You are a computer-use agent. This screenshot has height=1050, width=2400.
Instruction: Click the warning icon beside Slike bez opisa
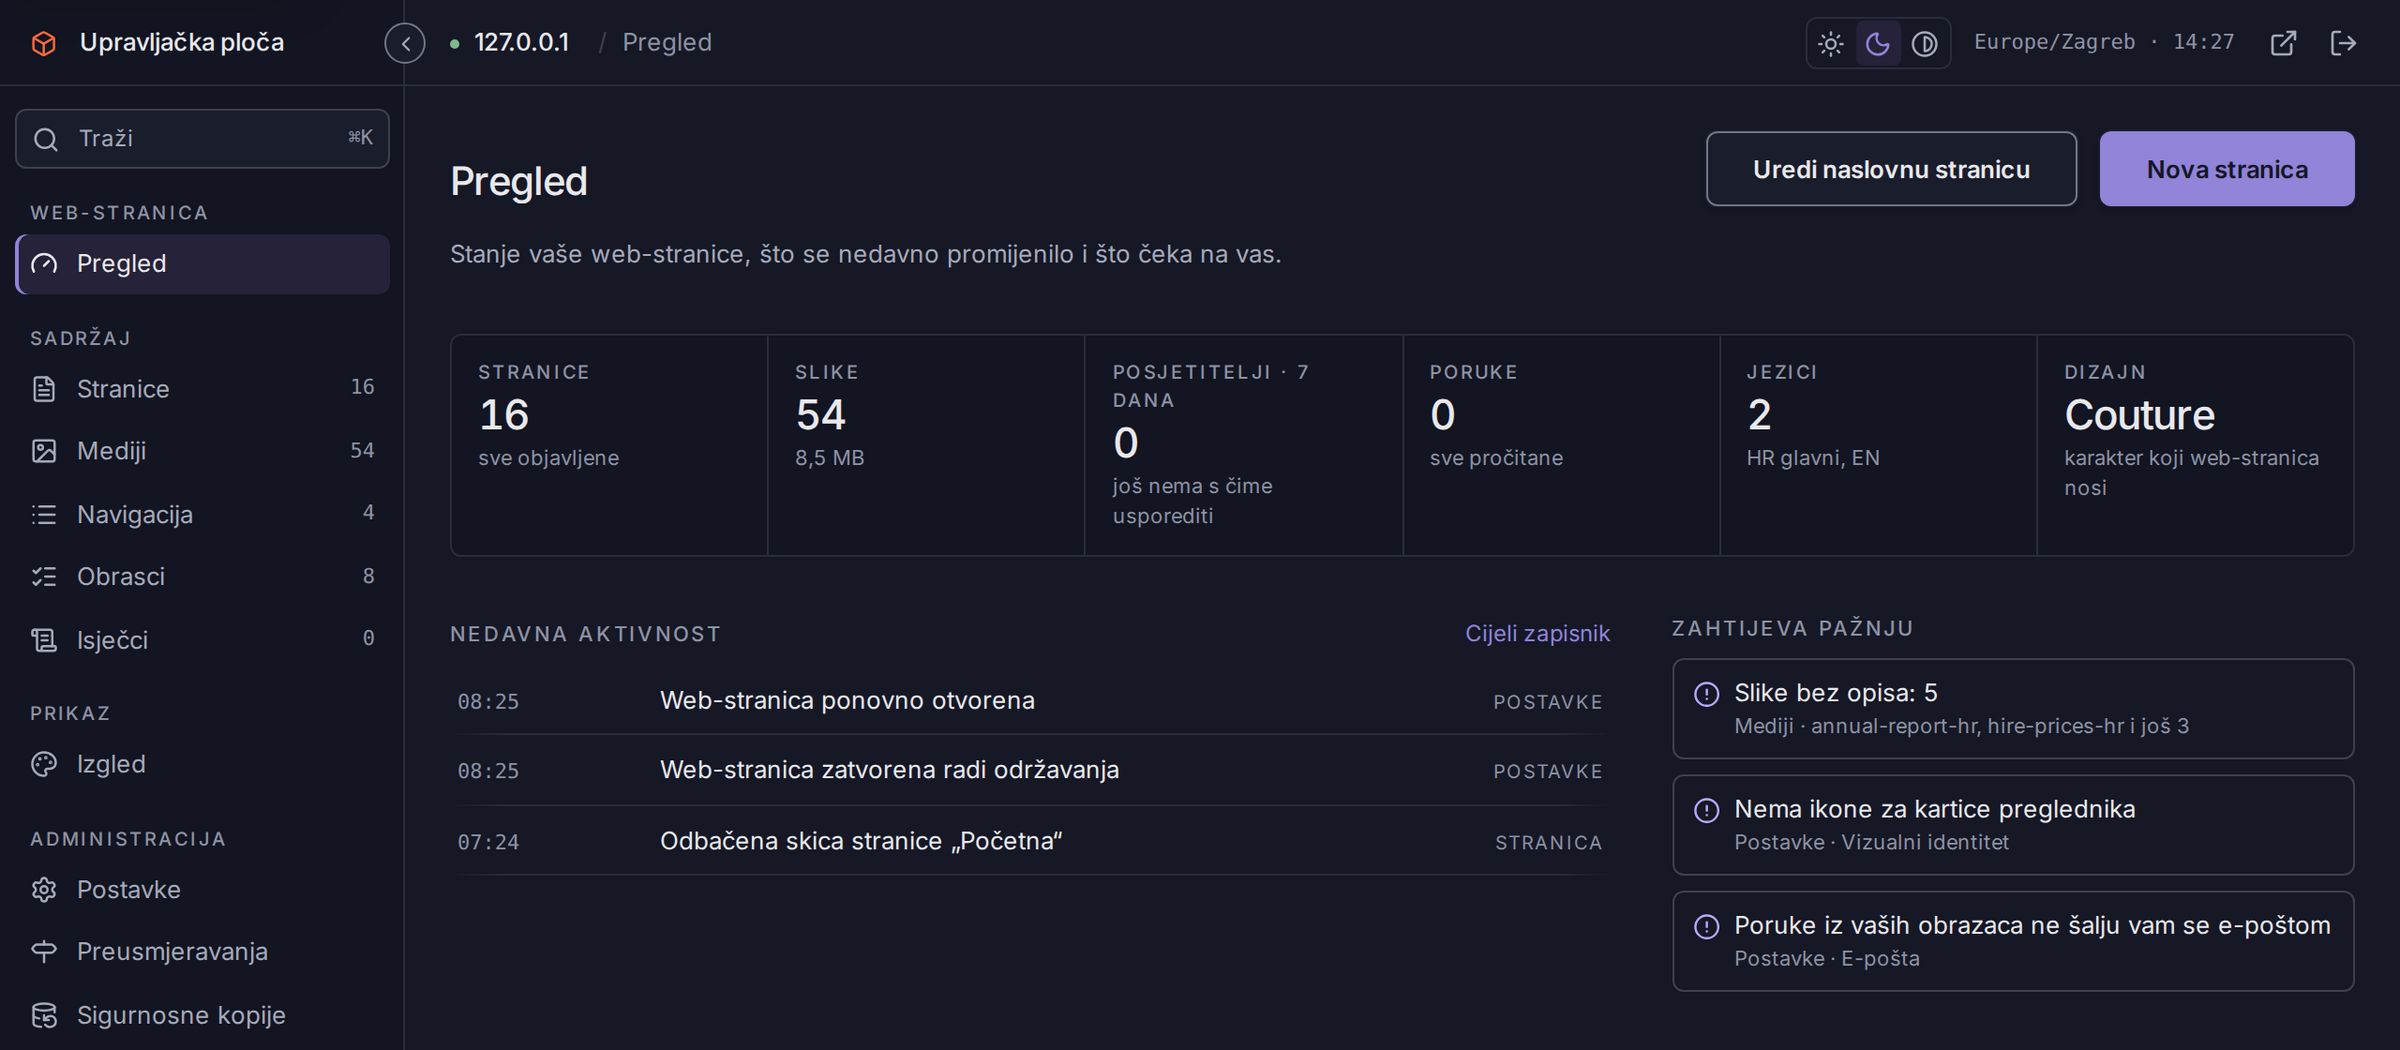(1707, 694)
